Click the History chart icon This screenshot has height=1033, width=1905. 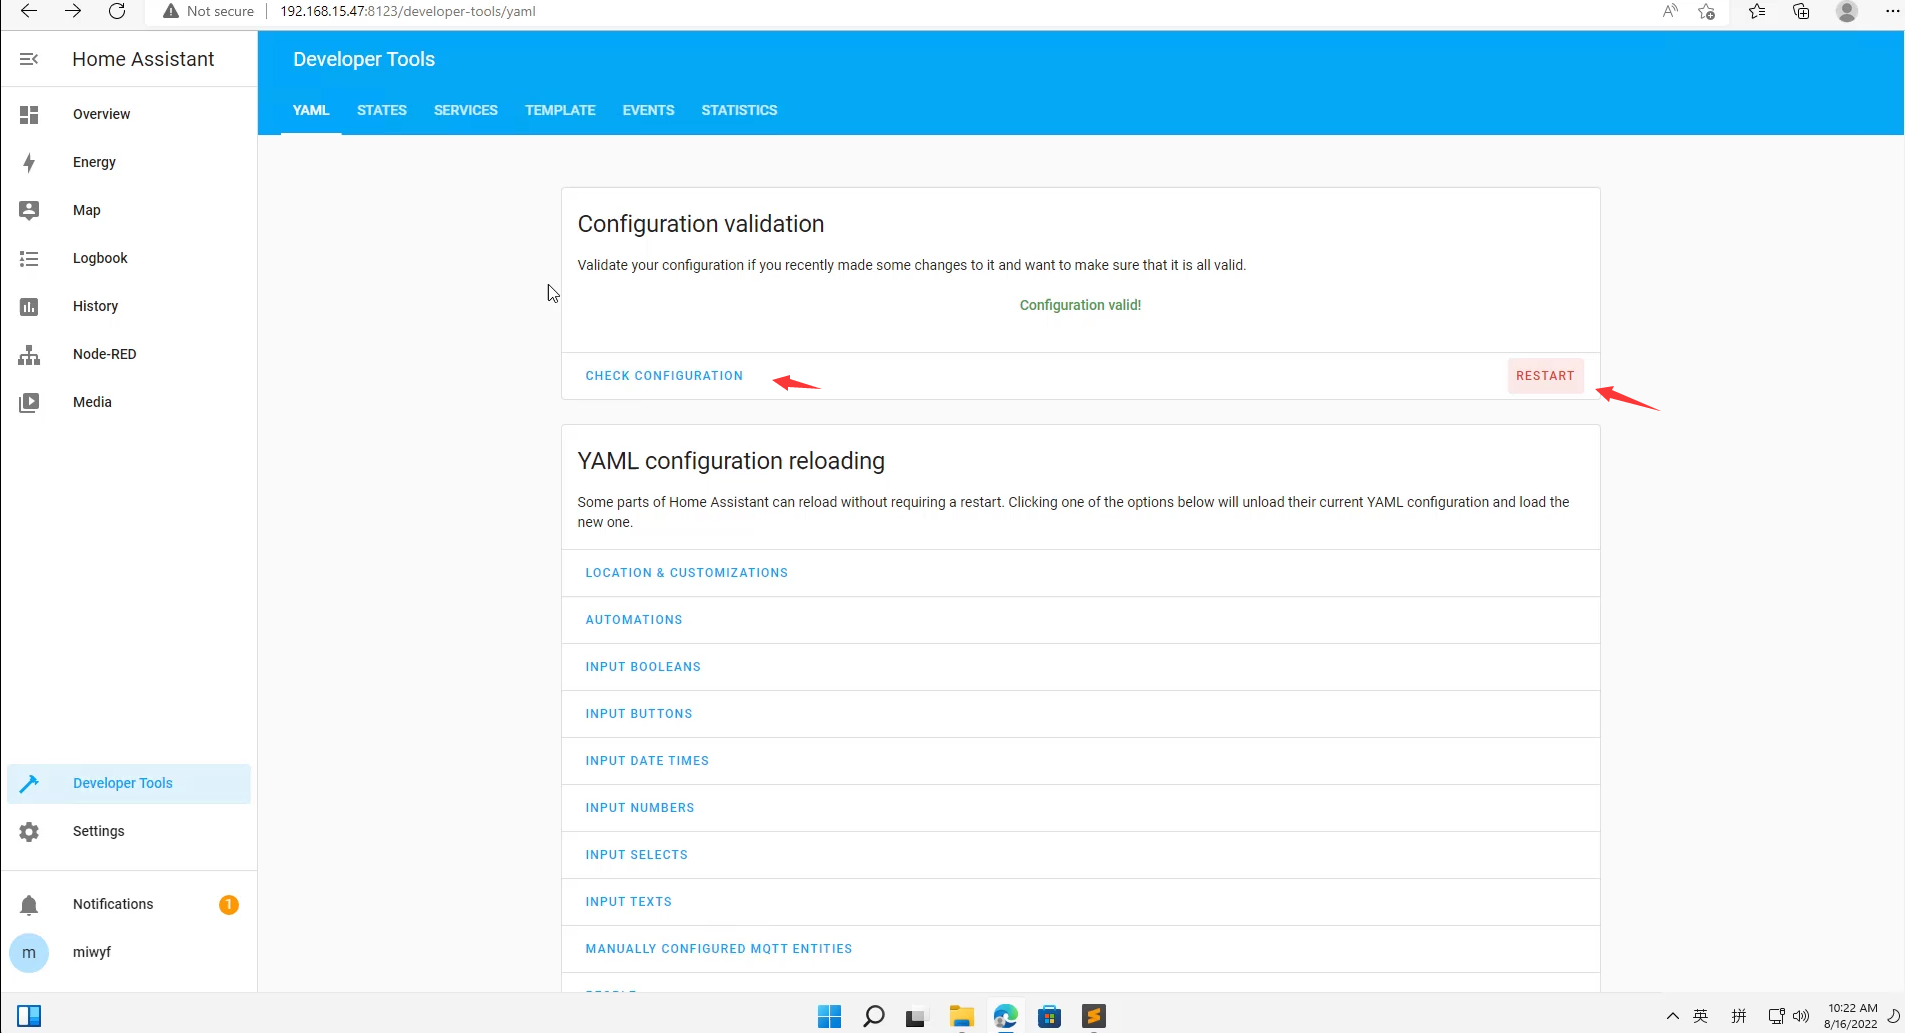click(29, 307)
